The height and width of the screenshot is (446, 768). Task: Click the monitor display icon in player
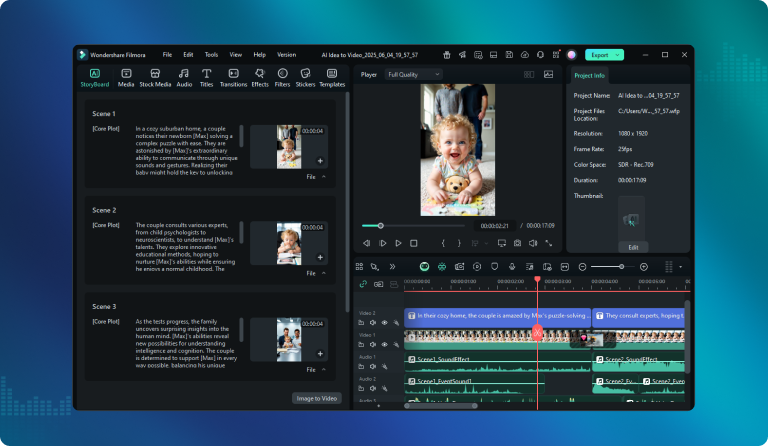(x=502, y=243)
